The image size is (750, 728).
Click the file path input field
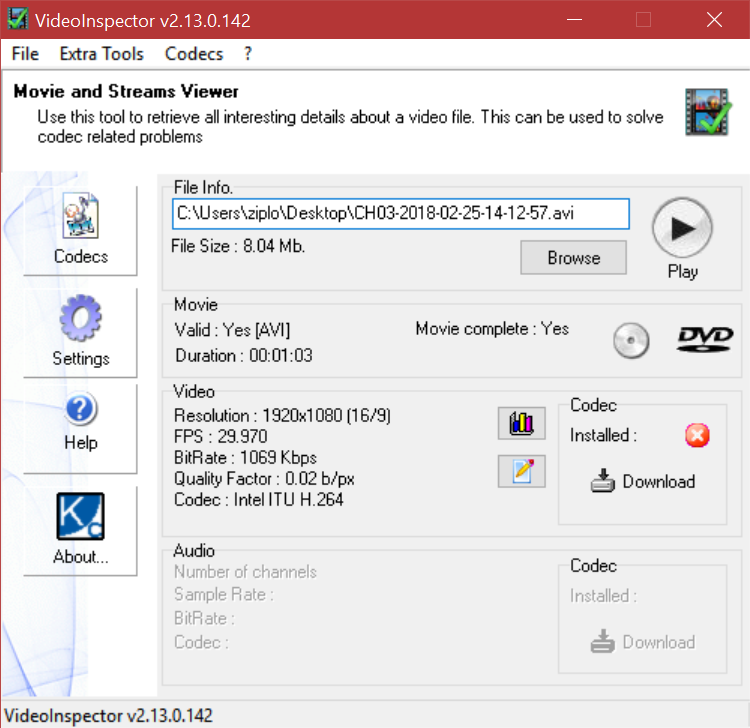point(400,214)
